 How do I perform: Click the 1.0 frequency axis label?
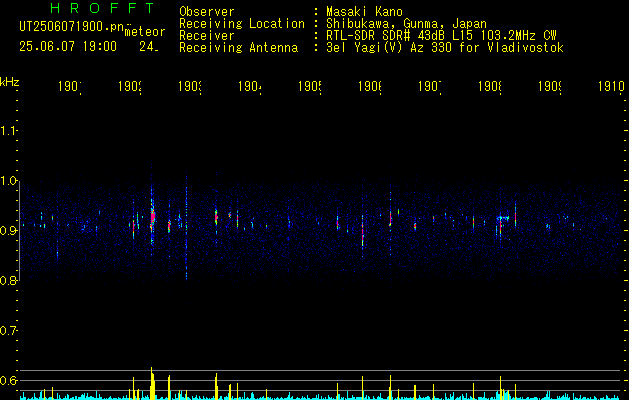pos(8,181)
